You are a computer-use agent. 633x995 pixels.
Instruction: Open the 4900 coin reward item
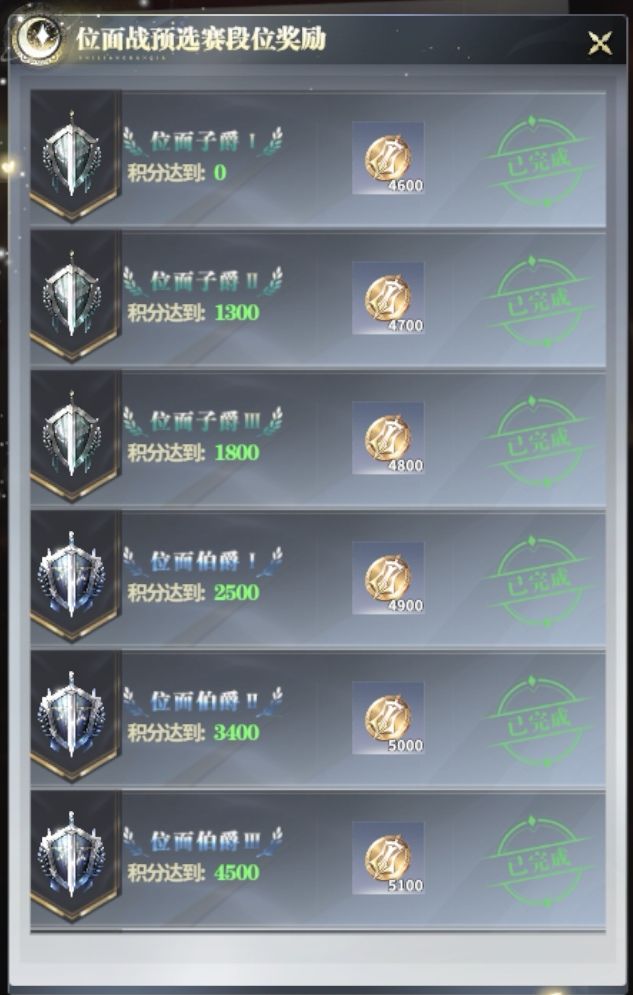pos(388,578)
